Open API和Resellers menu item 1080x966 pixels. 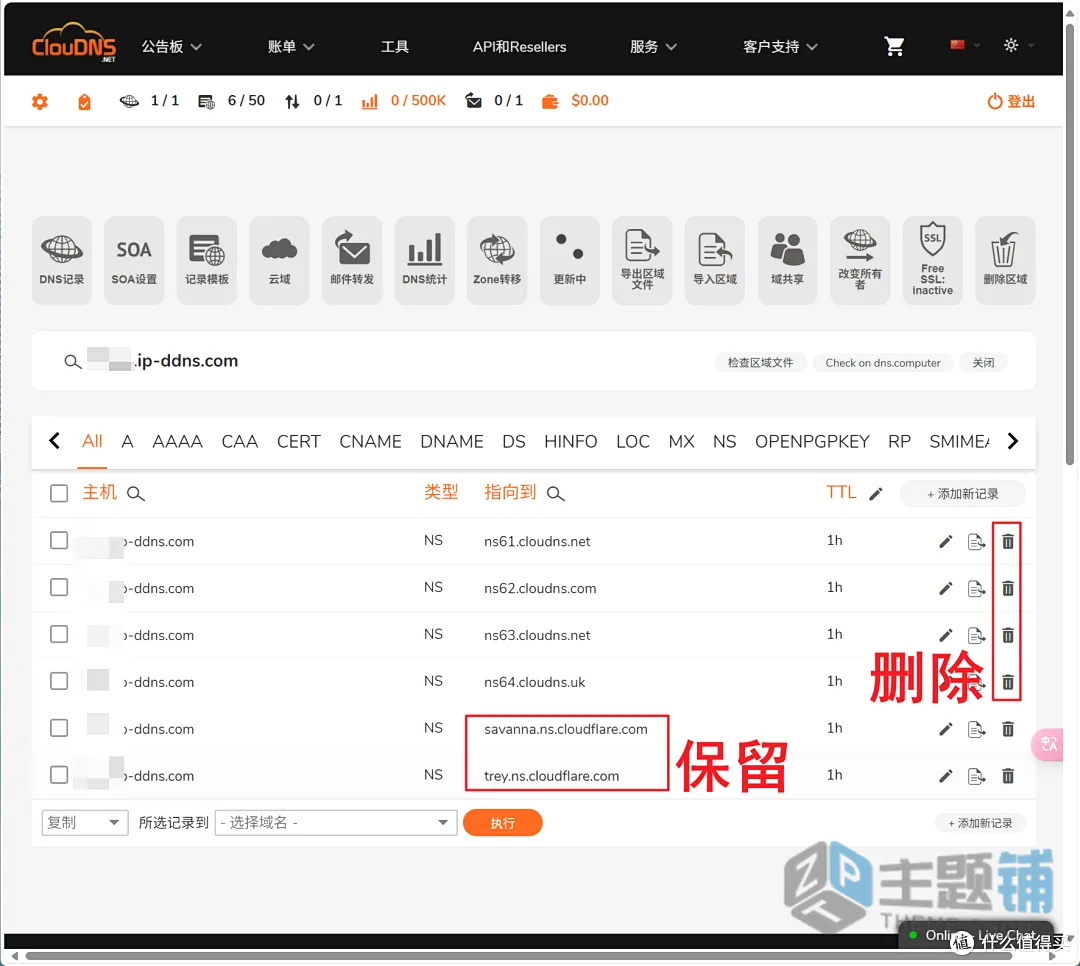519,47
